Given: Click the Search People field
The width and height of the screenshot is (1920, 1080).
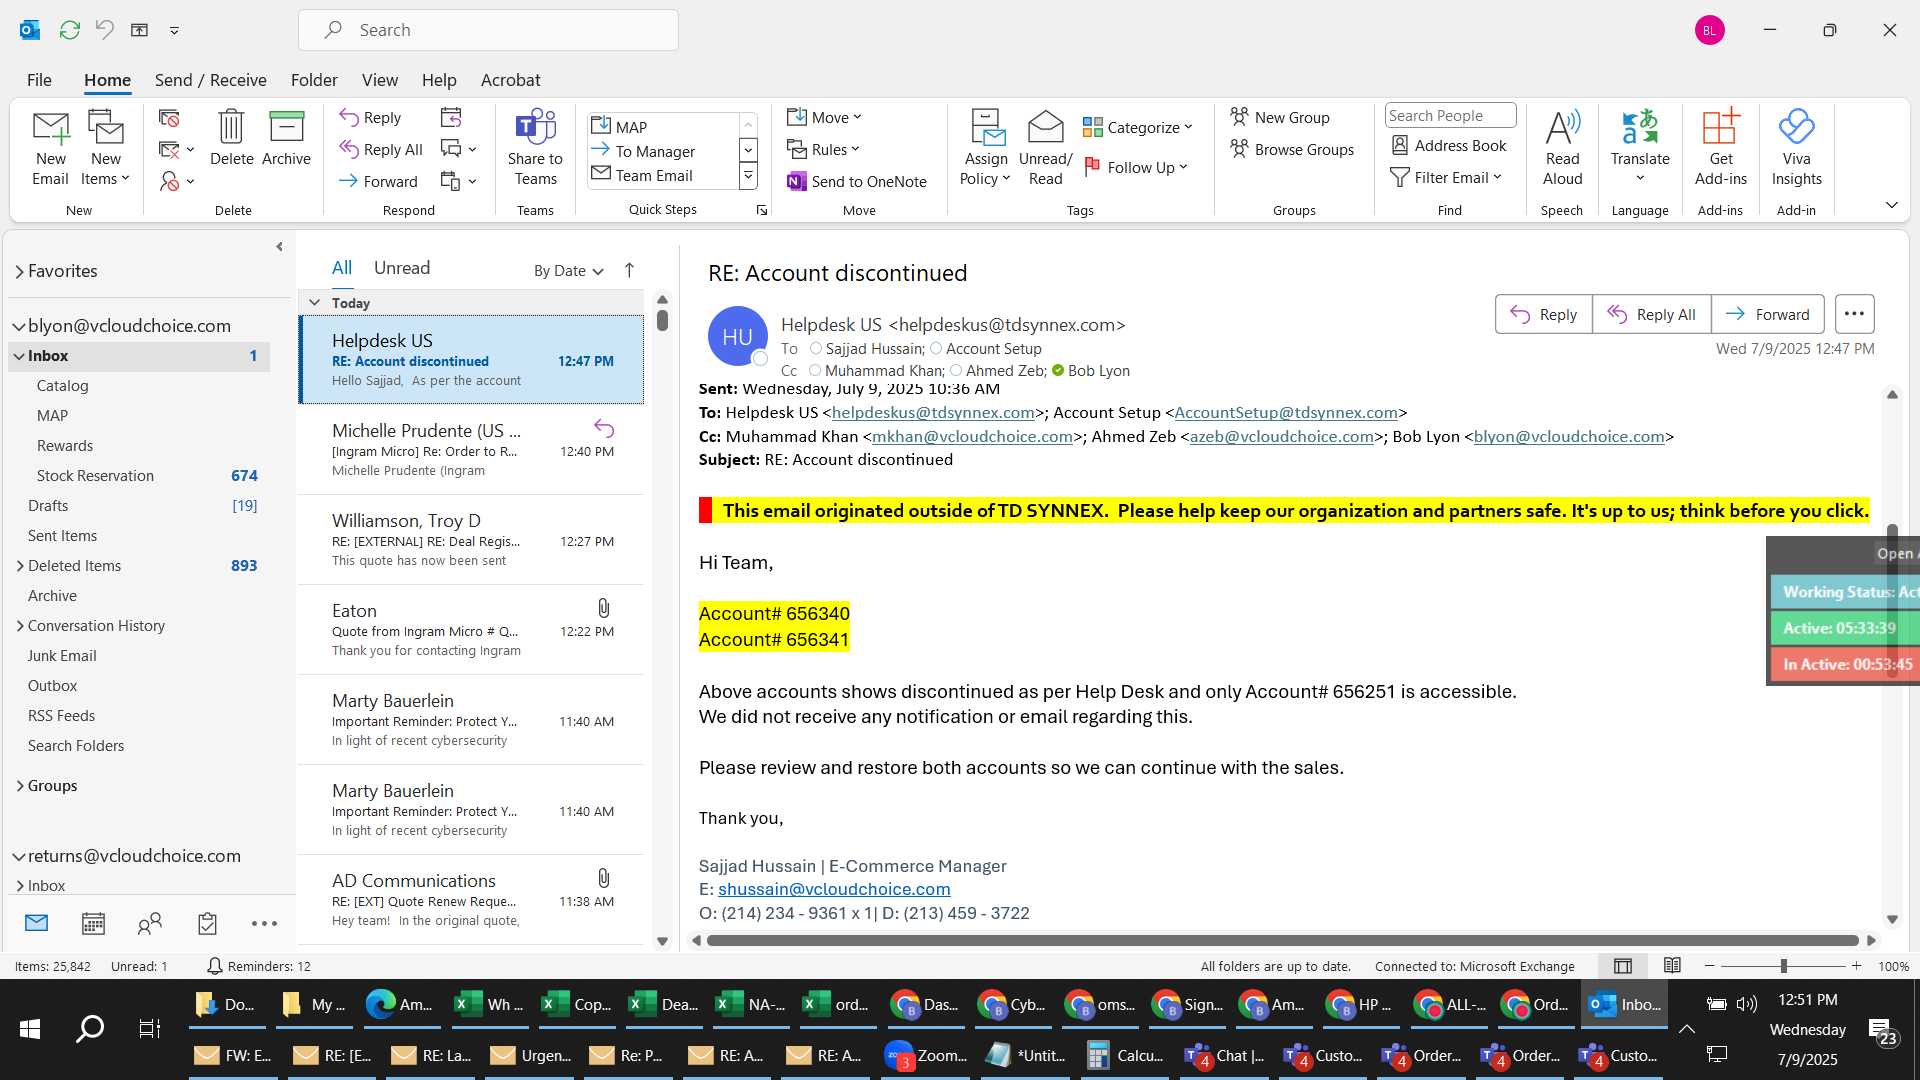Looking at the screenshot, I should [1450, 116].
